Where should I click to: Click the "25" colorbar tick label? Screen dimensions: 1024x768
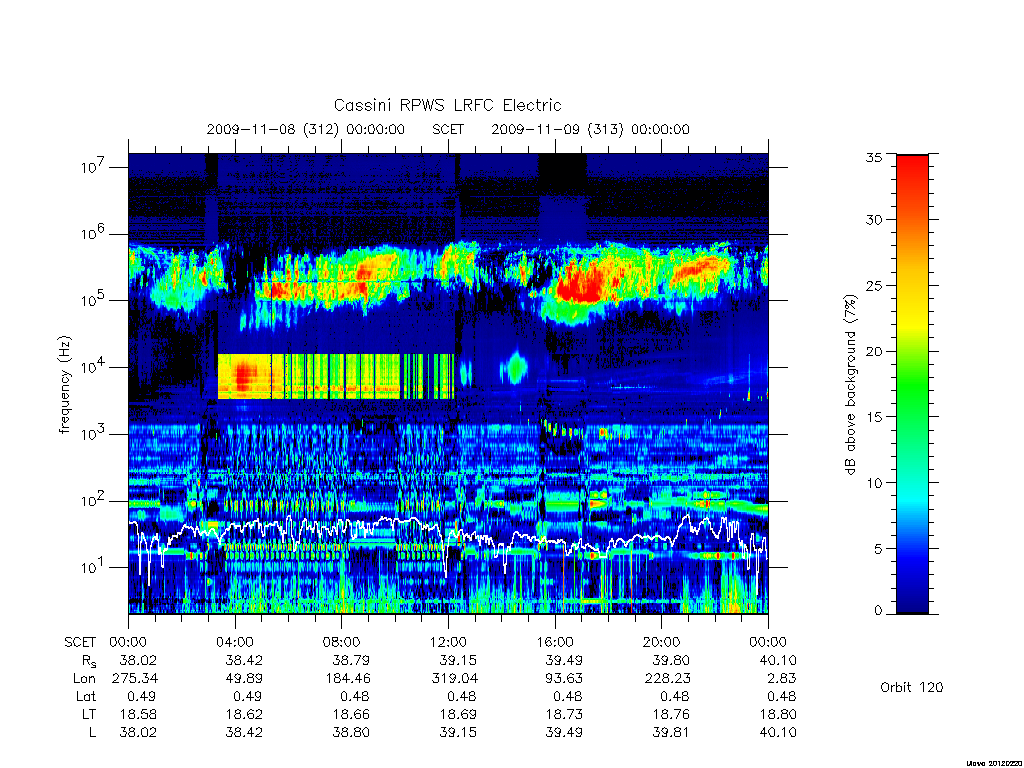pos(873,285)
